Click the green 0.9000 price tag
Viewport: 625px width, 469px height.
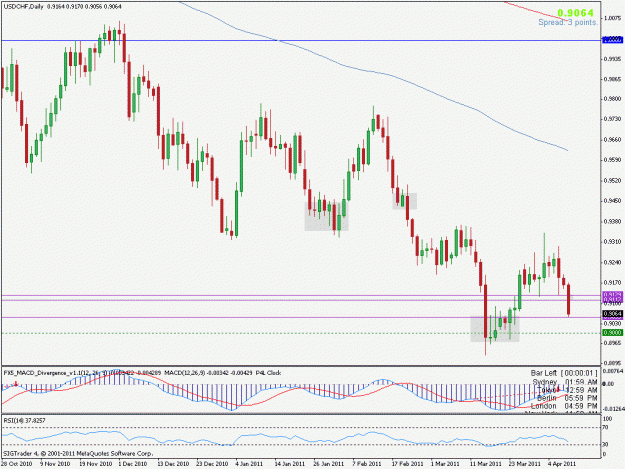[613, 333]
